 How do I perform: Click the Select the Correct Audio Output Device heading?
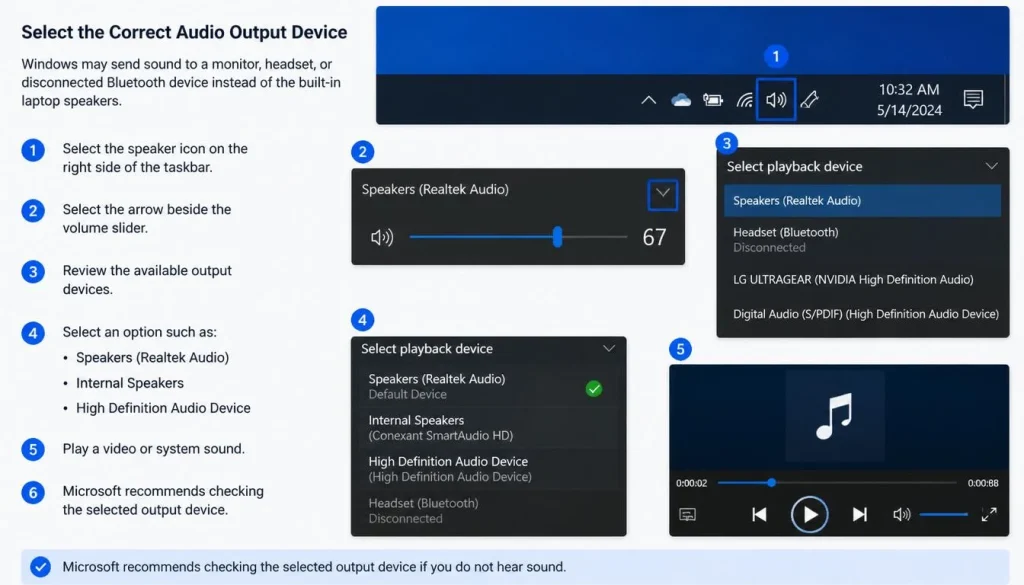[184, 32]
